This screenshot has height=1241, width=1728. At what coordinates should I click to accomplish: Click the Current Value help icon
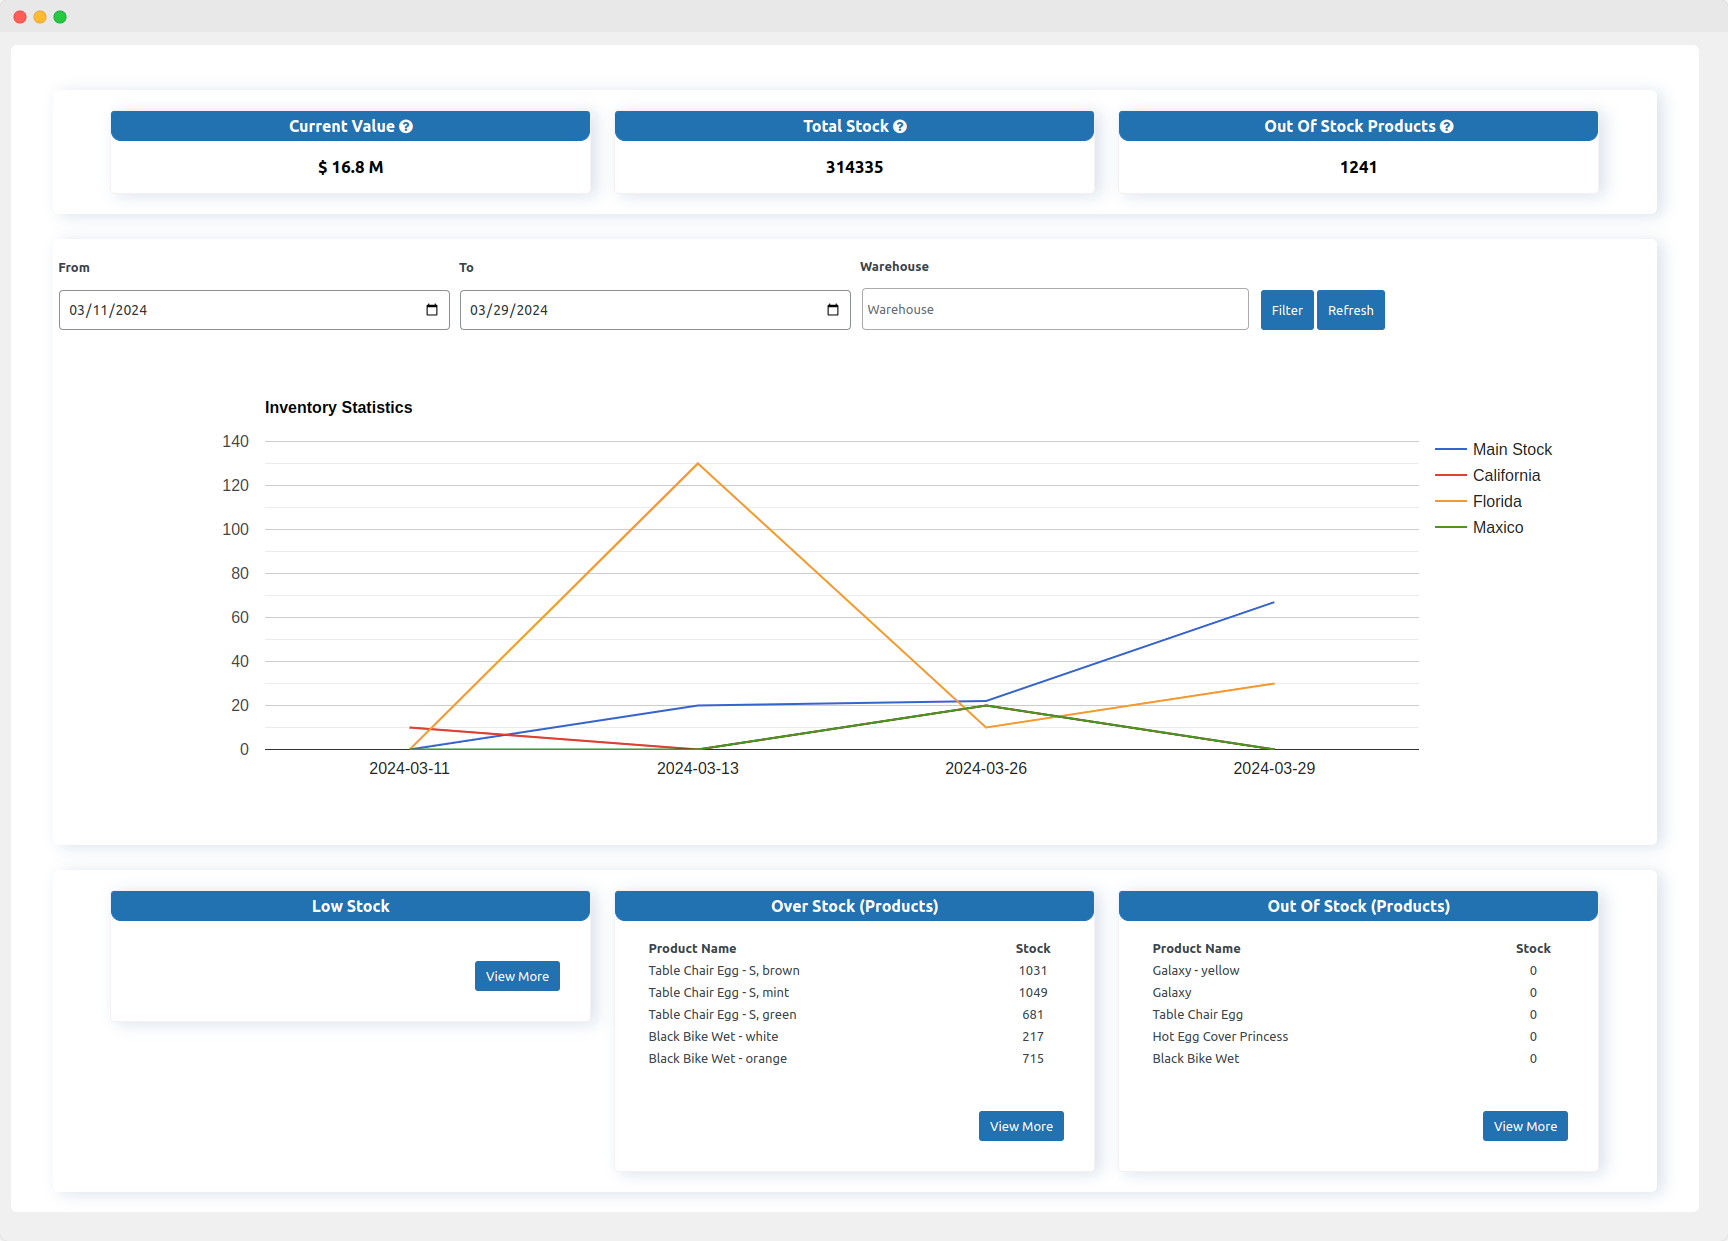406,126
